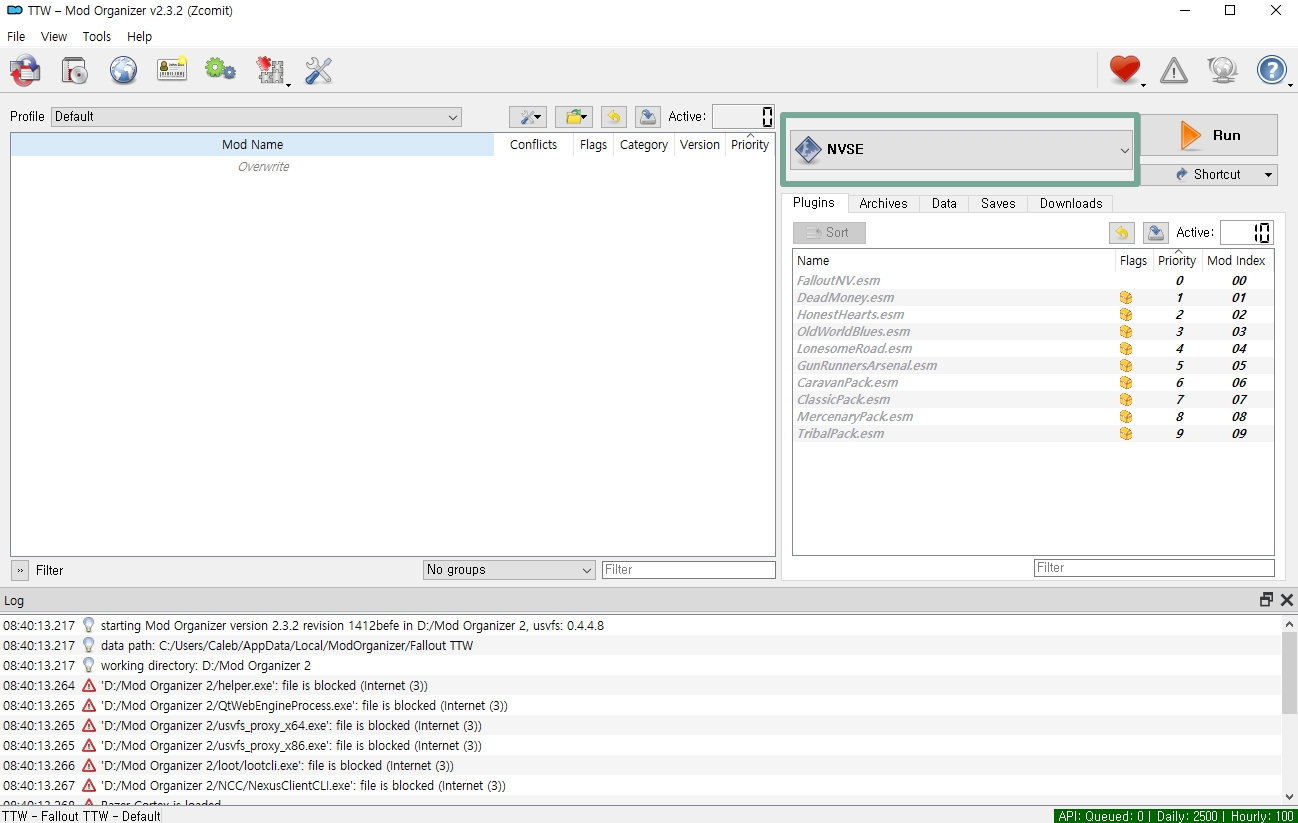Open Settings with wrench and screwdriver icon
Image resolution: width=1298 pixels, height=823 pixels.
point(318,70)
